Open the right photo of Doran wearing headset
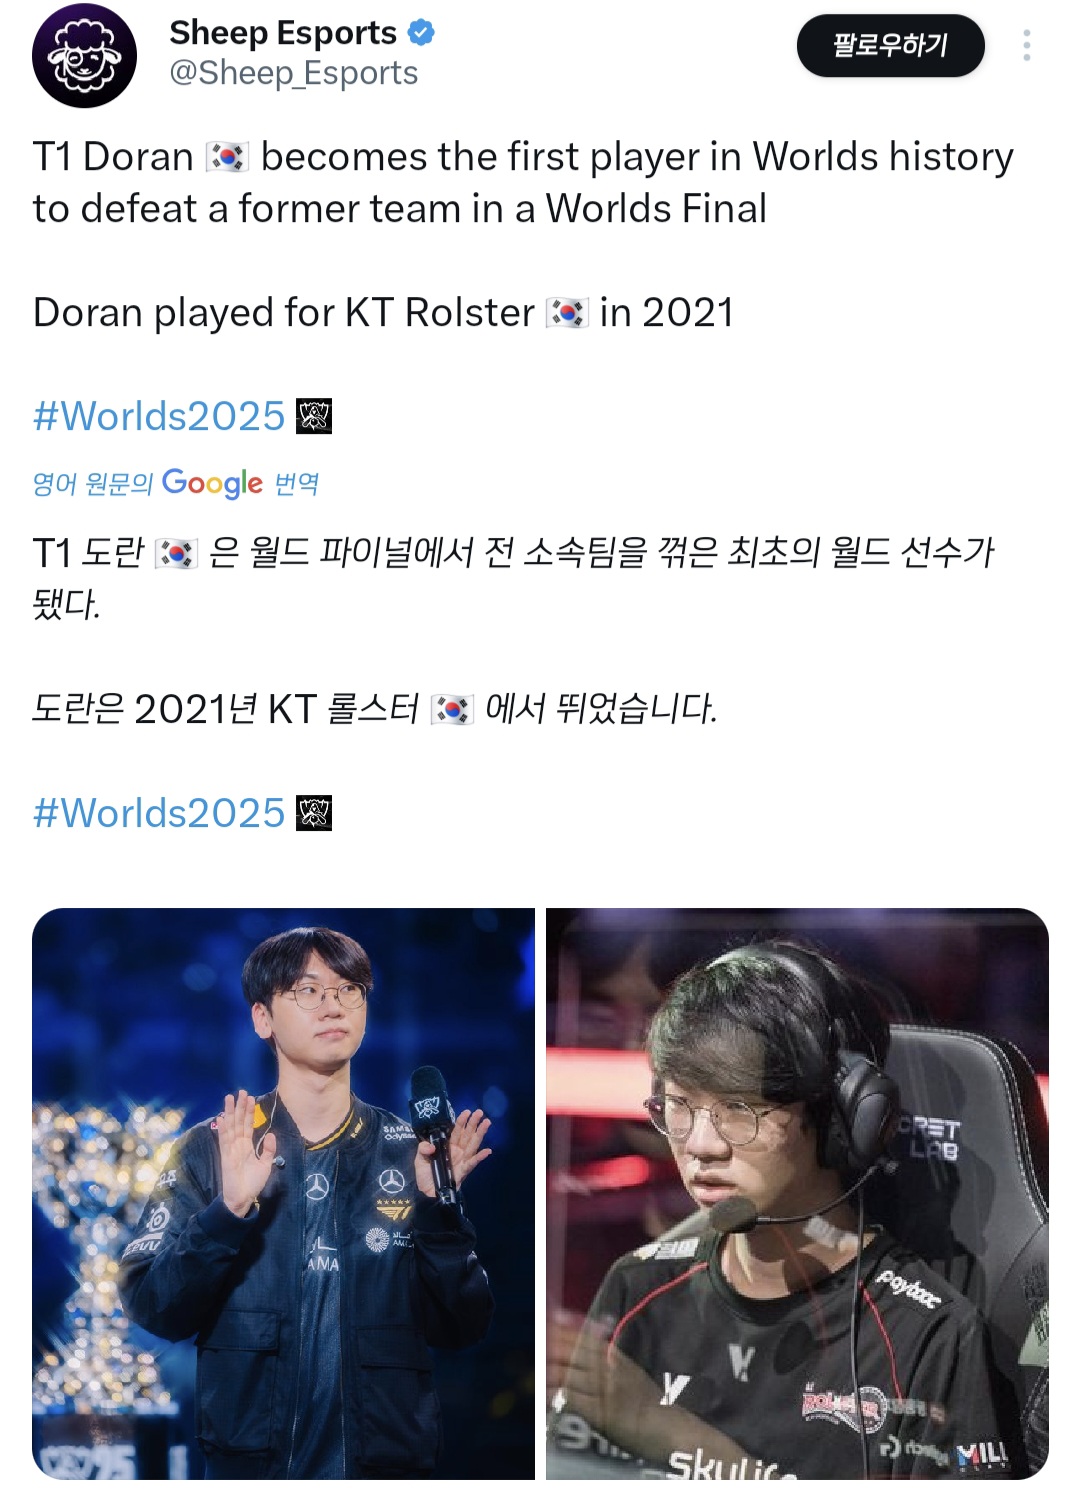 [x=797, y=1193]
